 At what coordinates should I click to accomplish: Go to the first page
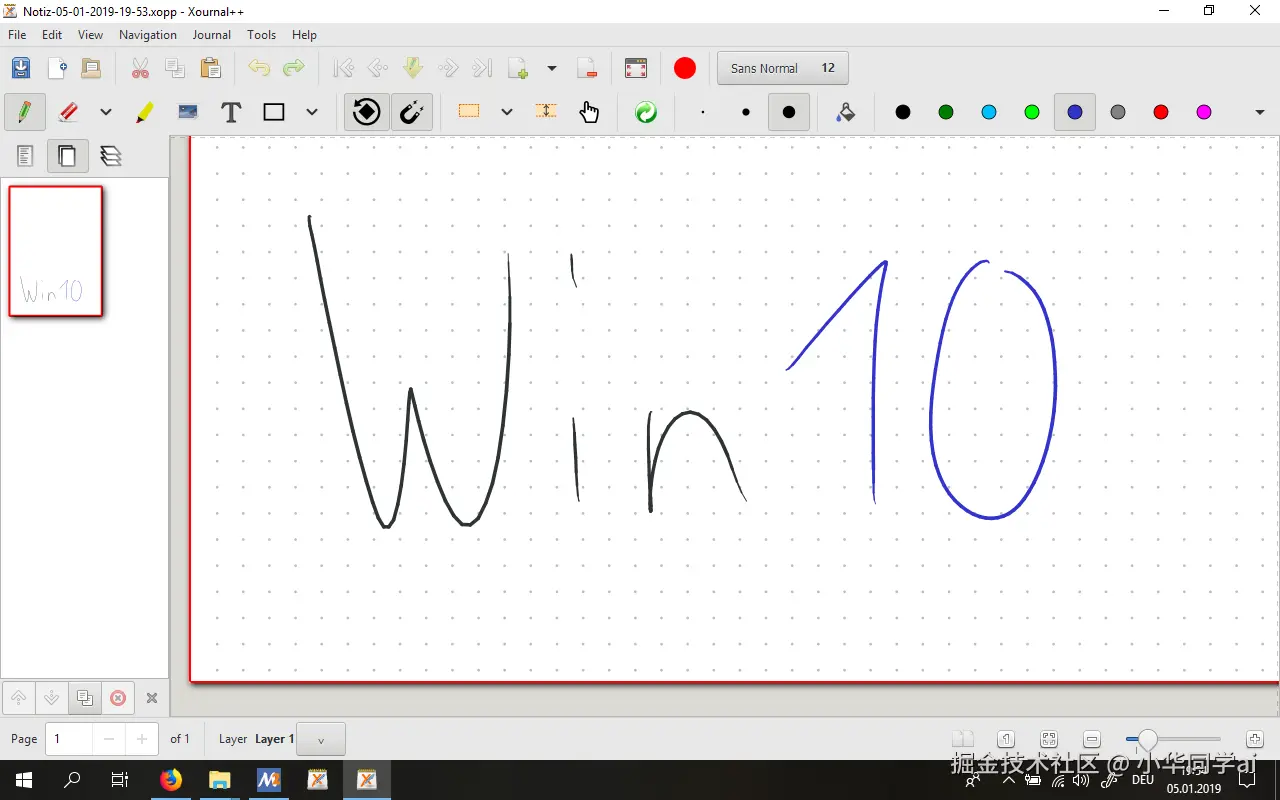click(x=343, y=68)
